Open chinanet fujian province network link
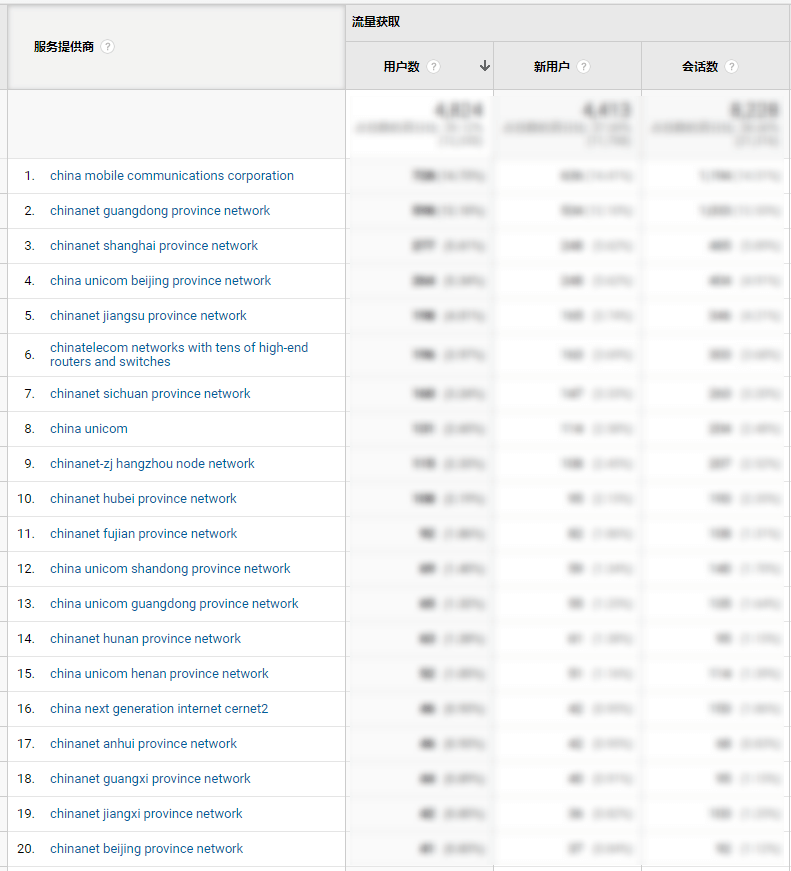The image size is (791, 871). pyautogui.click(x=143, y=533)
